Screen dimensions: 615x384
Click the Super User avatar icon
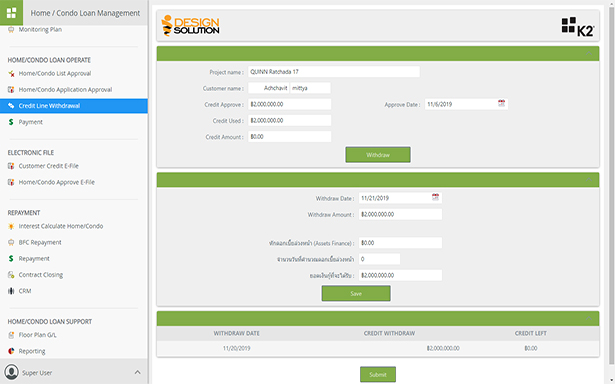11,372
